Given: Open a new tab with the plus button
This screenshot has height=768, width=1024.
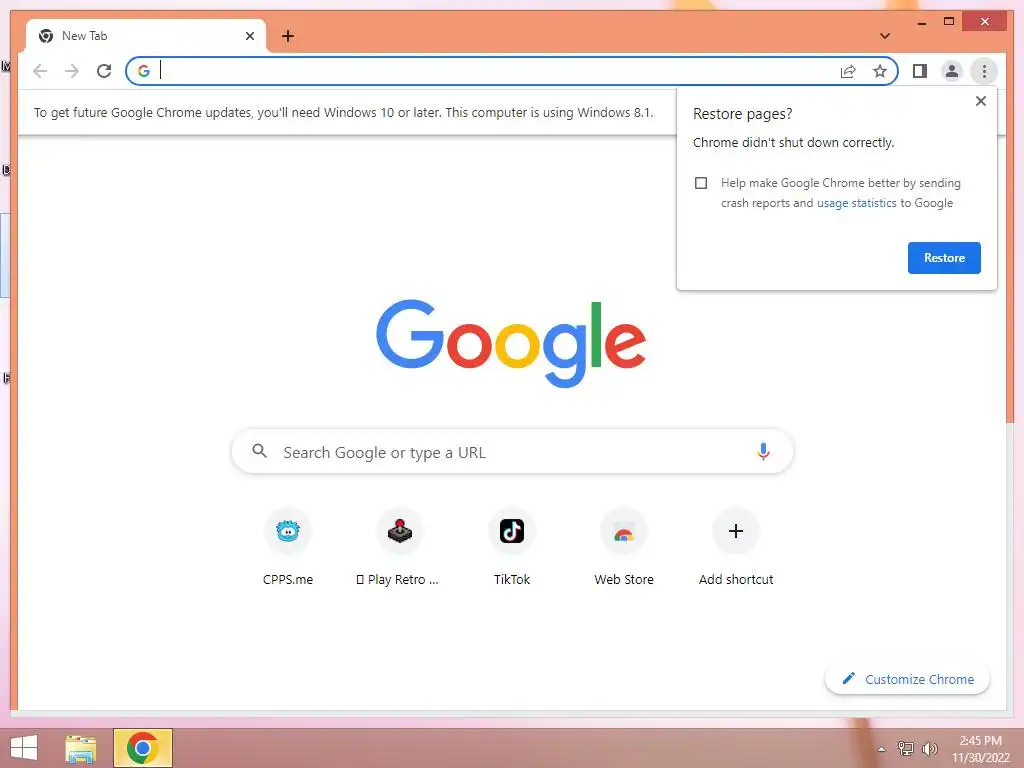Looking at the screenshot, I should tap(288, 36).
